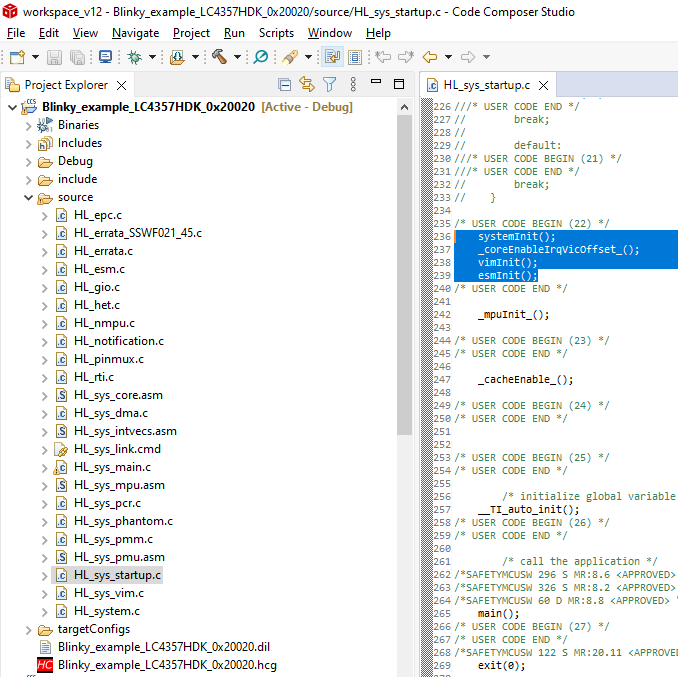This screenshot has width=678, height=677.
Task: Select HL_errata_SSWF021_45.c file
Action: [138, 233]
